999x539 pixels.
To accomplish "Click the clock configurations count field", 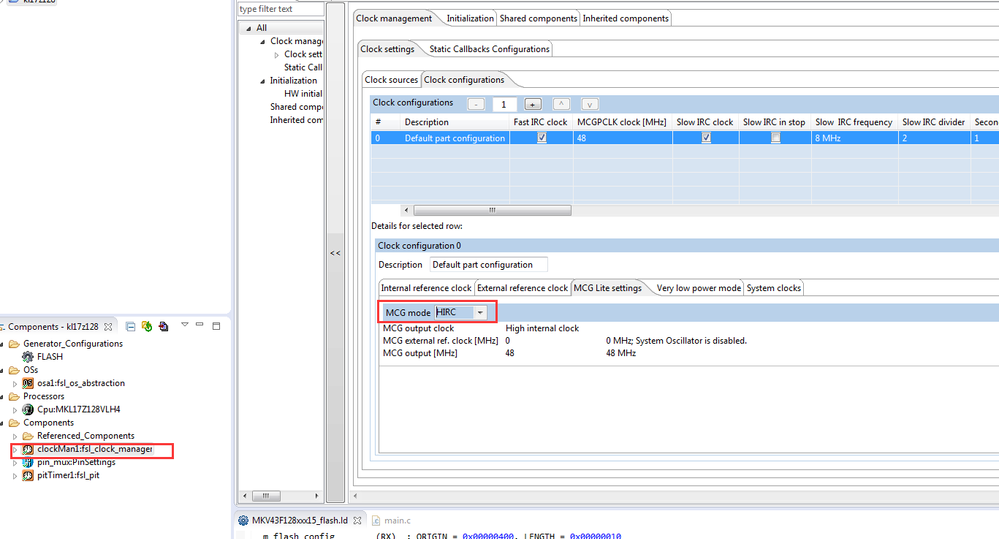I will (504, 104).
